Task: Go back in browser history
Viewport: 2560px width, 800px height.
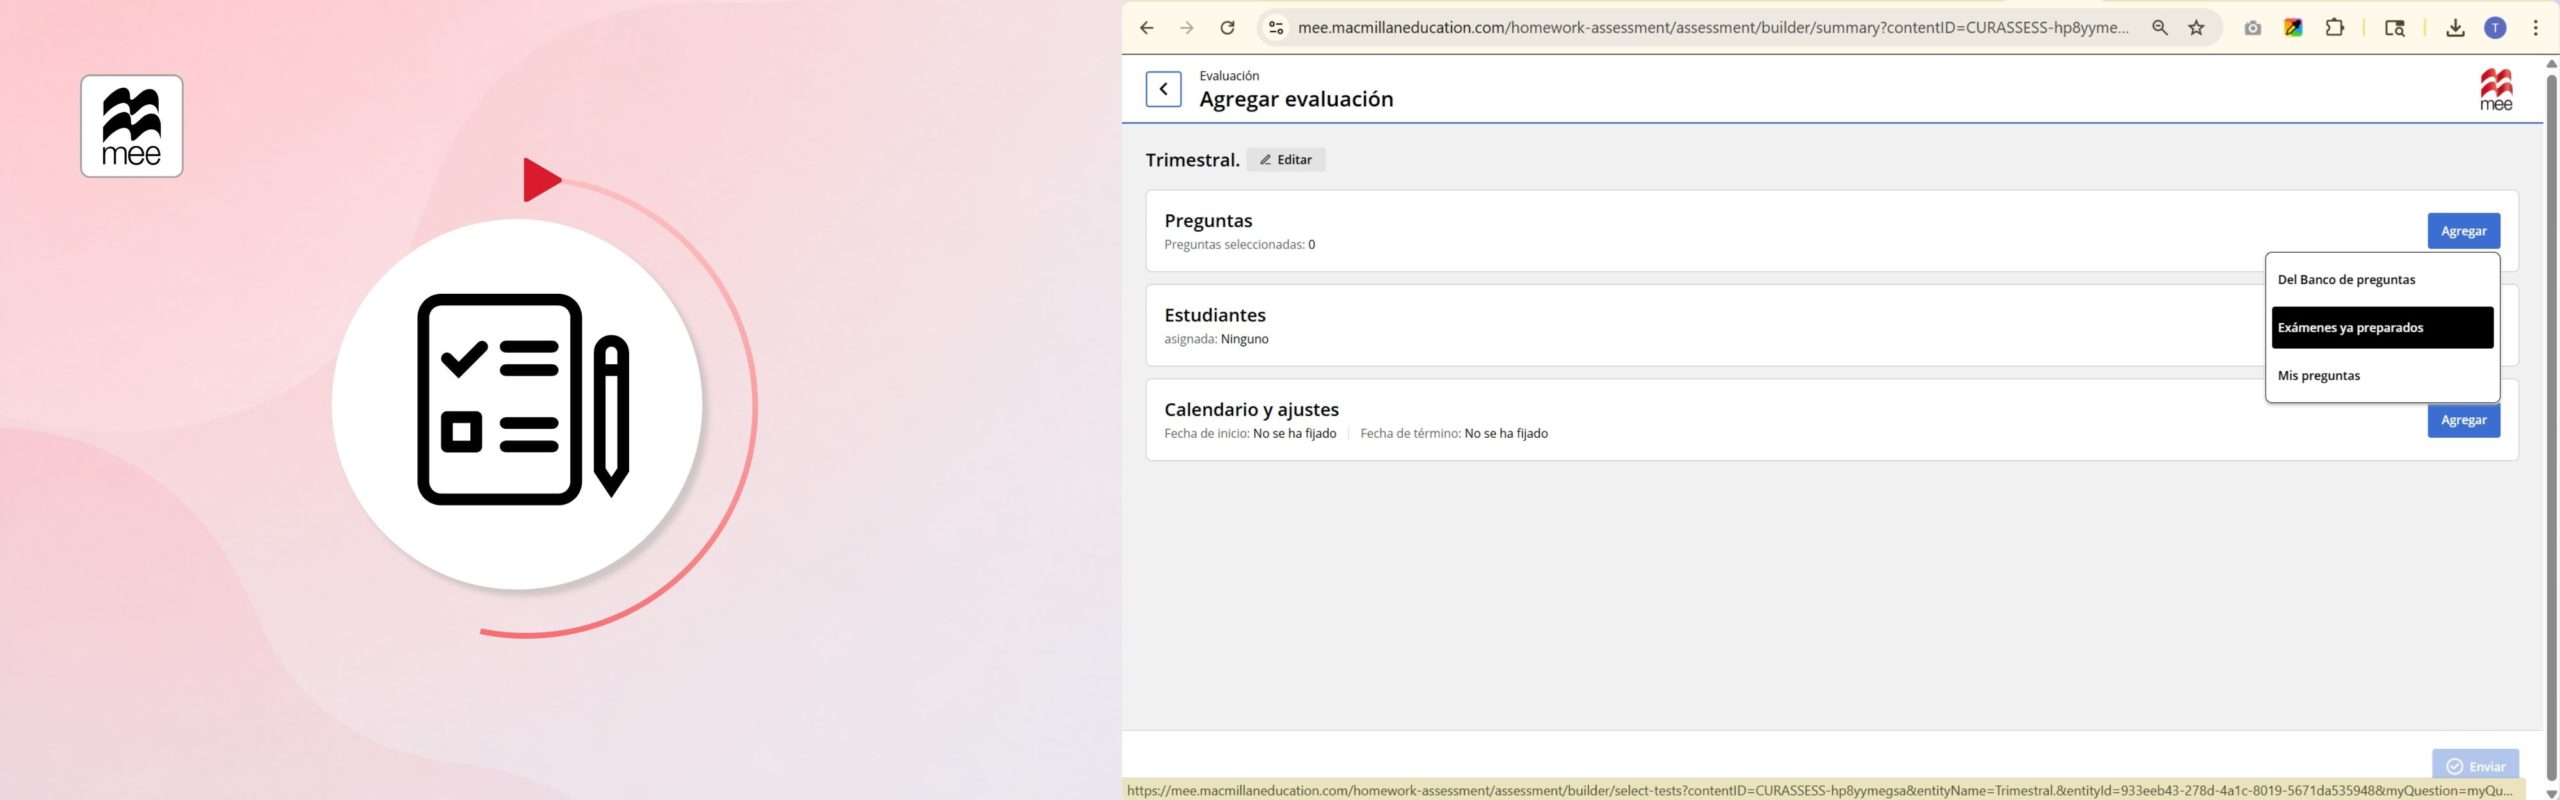Action: (x=1147, y=28)
